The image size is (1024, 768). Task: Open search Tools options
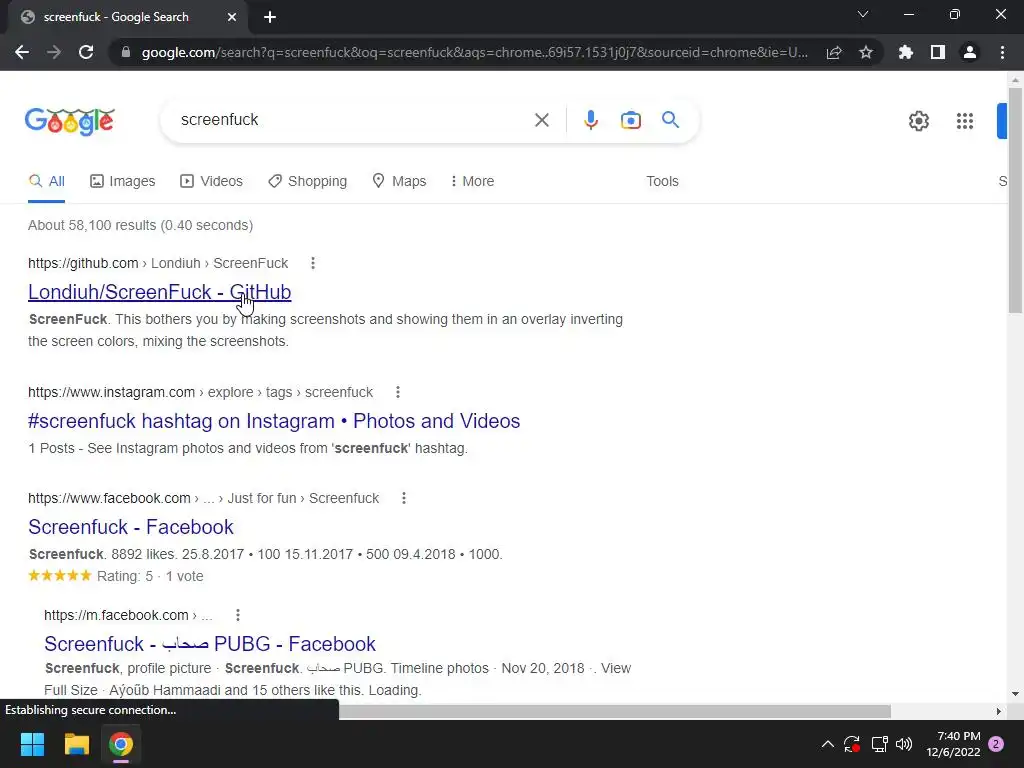(662, 181)
